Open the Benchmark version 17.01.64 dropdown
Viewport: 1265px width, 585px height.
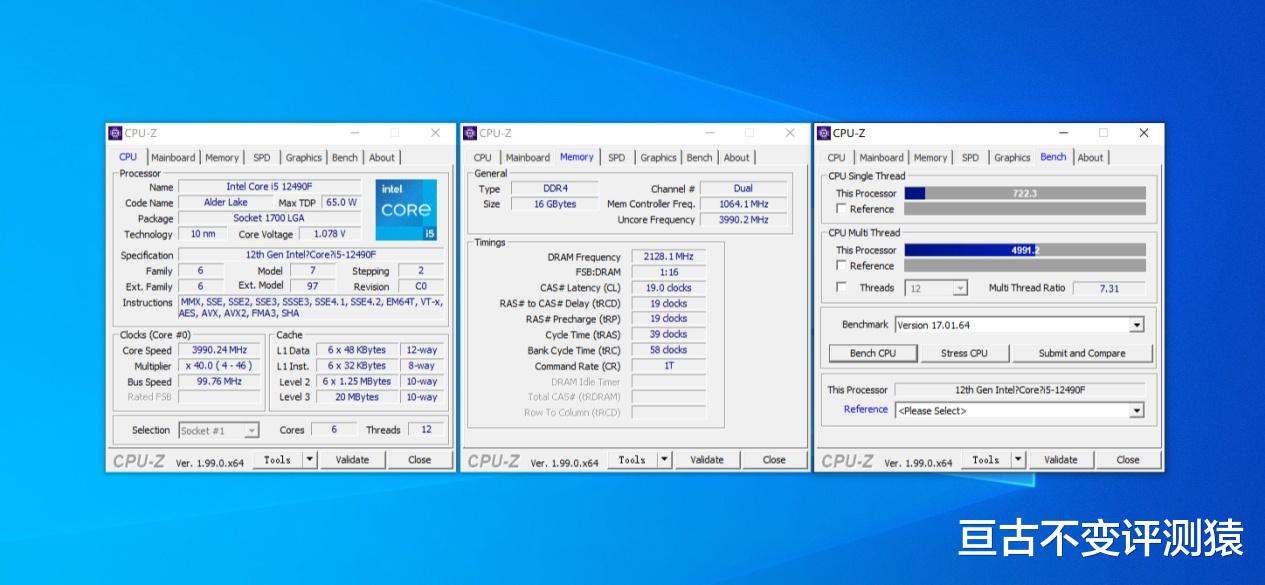point(1136,325)
